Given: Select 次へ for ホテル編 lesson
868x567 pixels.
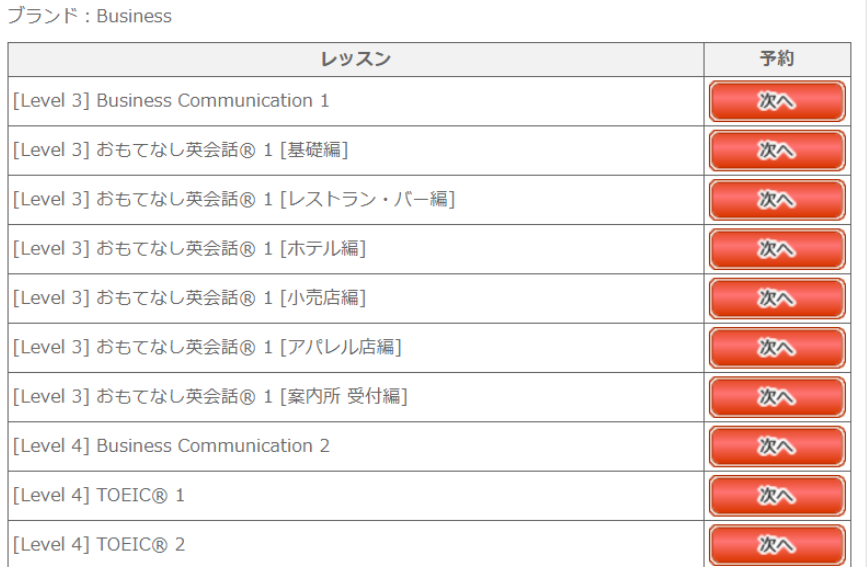Looking at the screenshot, I should tap(777, 249).
